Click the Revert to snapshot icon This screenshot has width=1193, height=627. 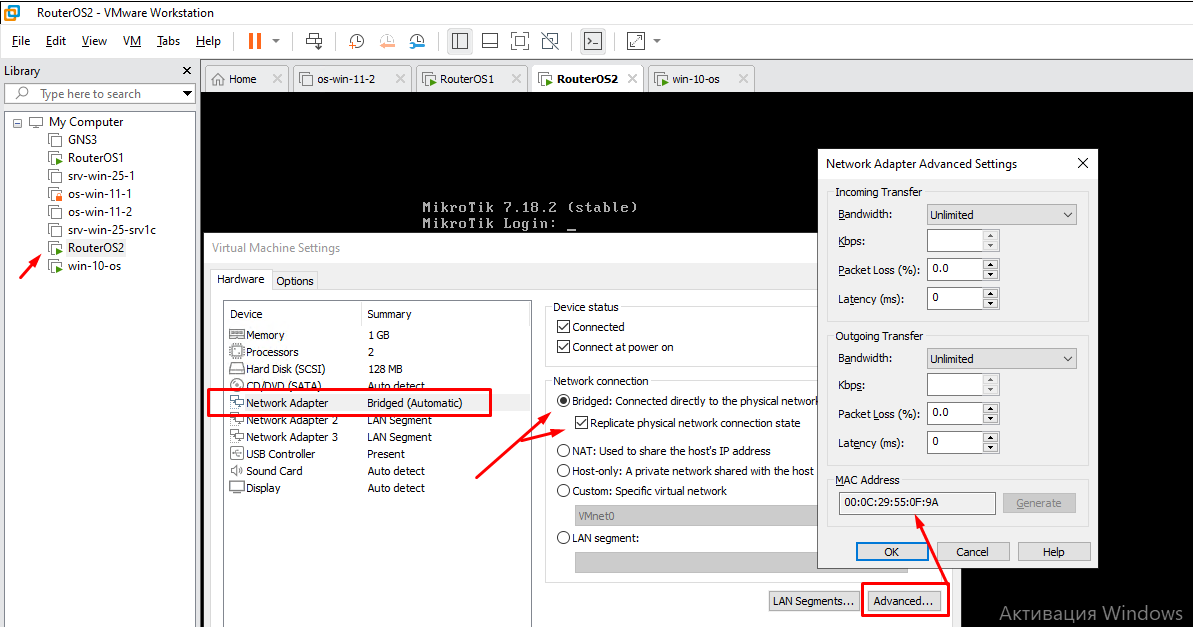387,41
